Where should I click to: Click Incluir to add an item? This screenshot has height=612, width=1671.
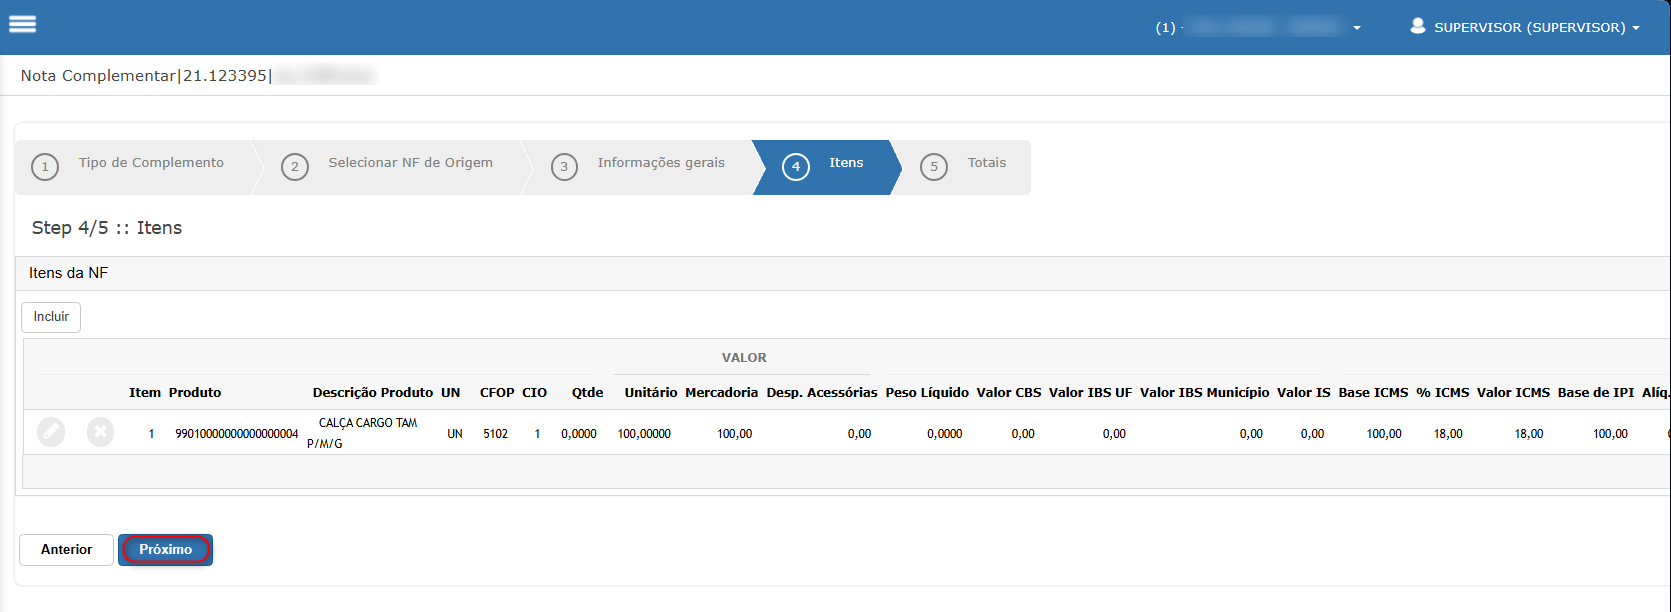[51, 317]
